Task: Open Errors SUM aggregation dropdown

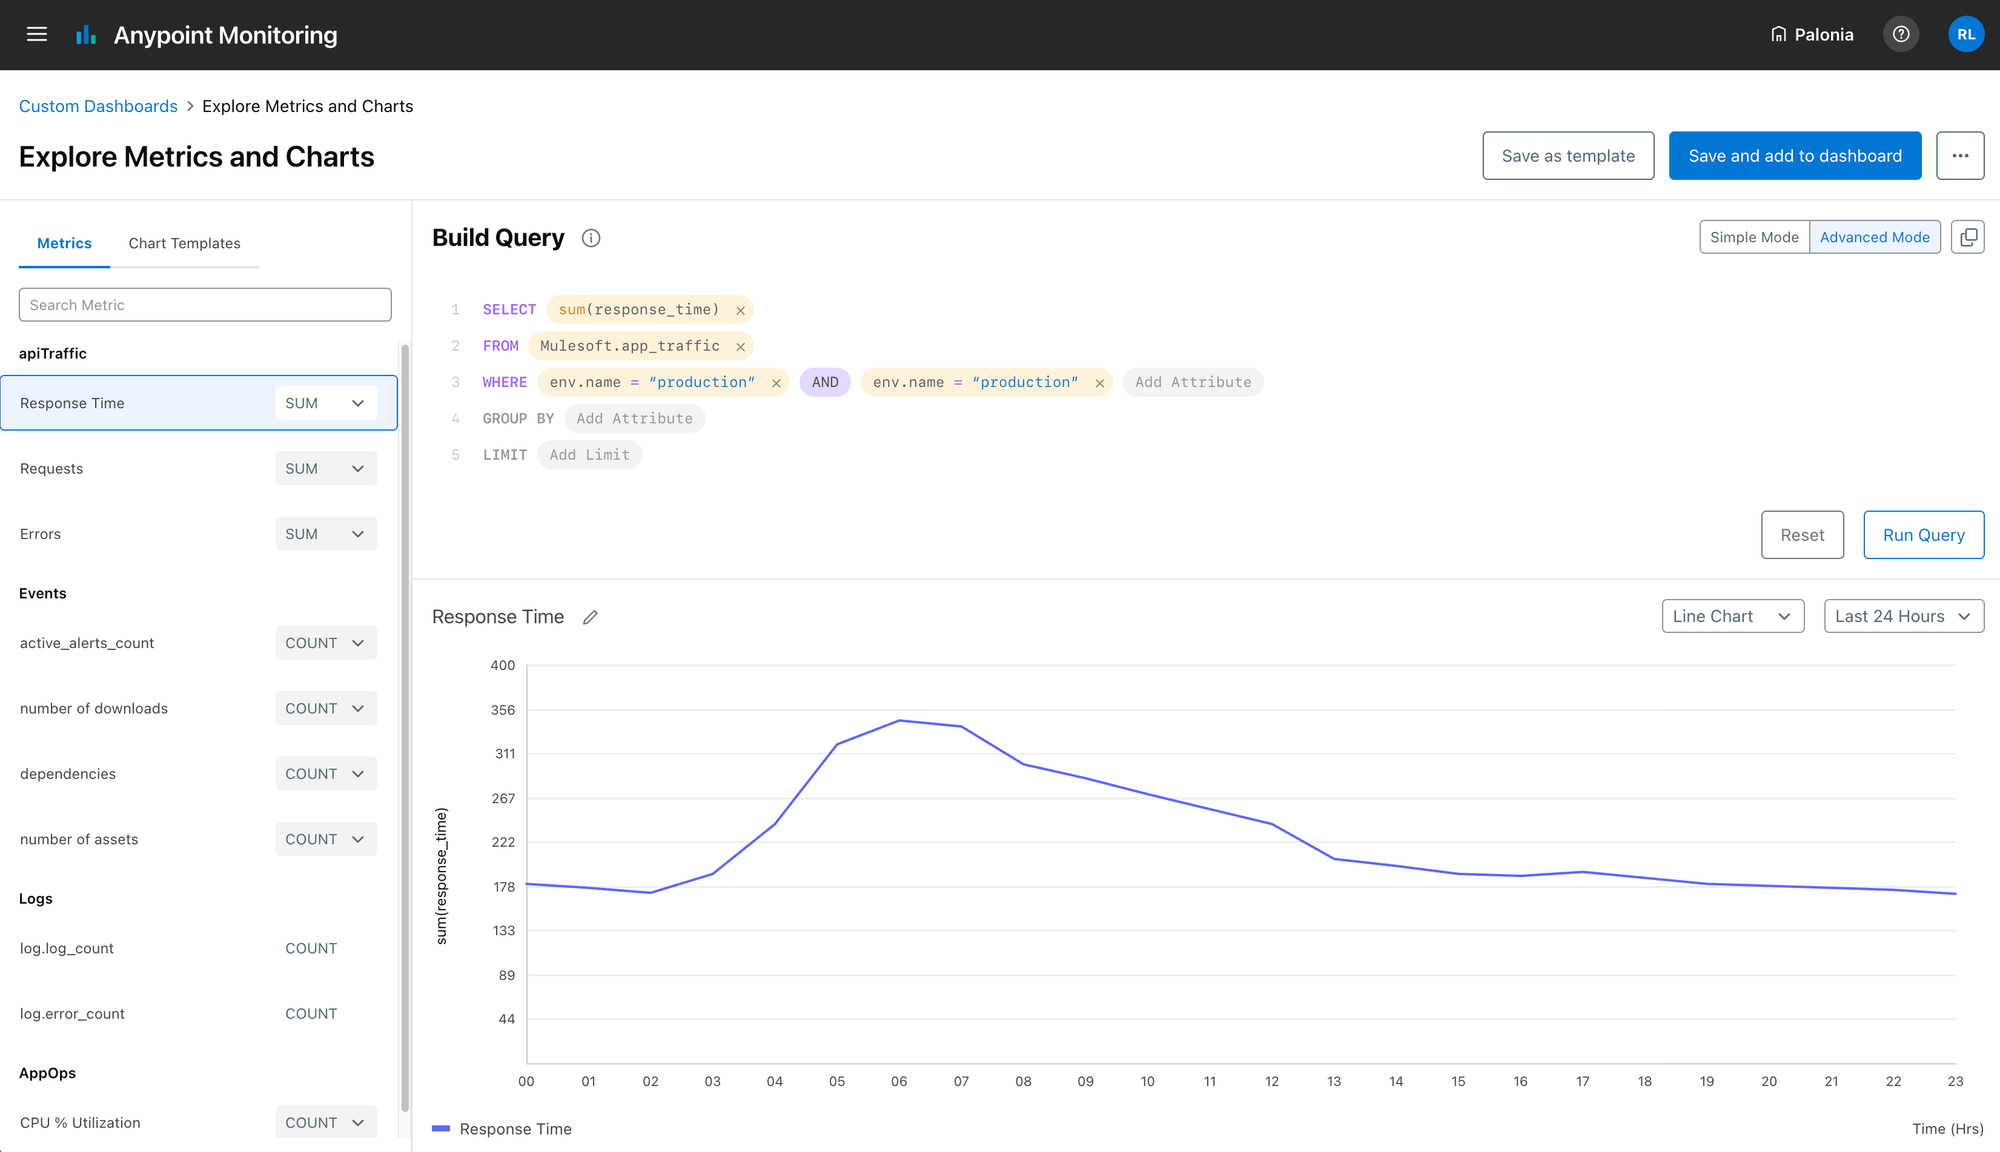Action: point(326,534)
